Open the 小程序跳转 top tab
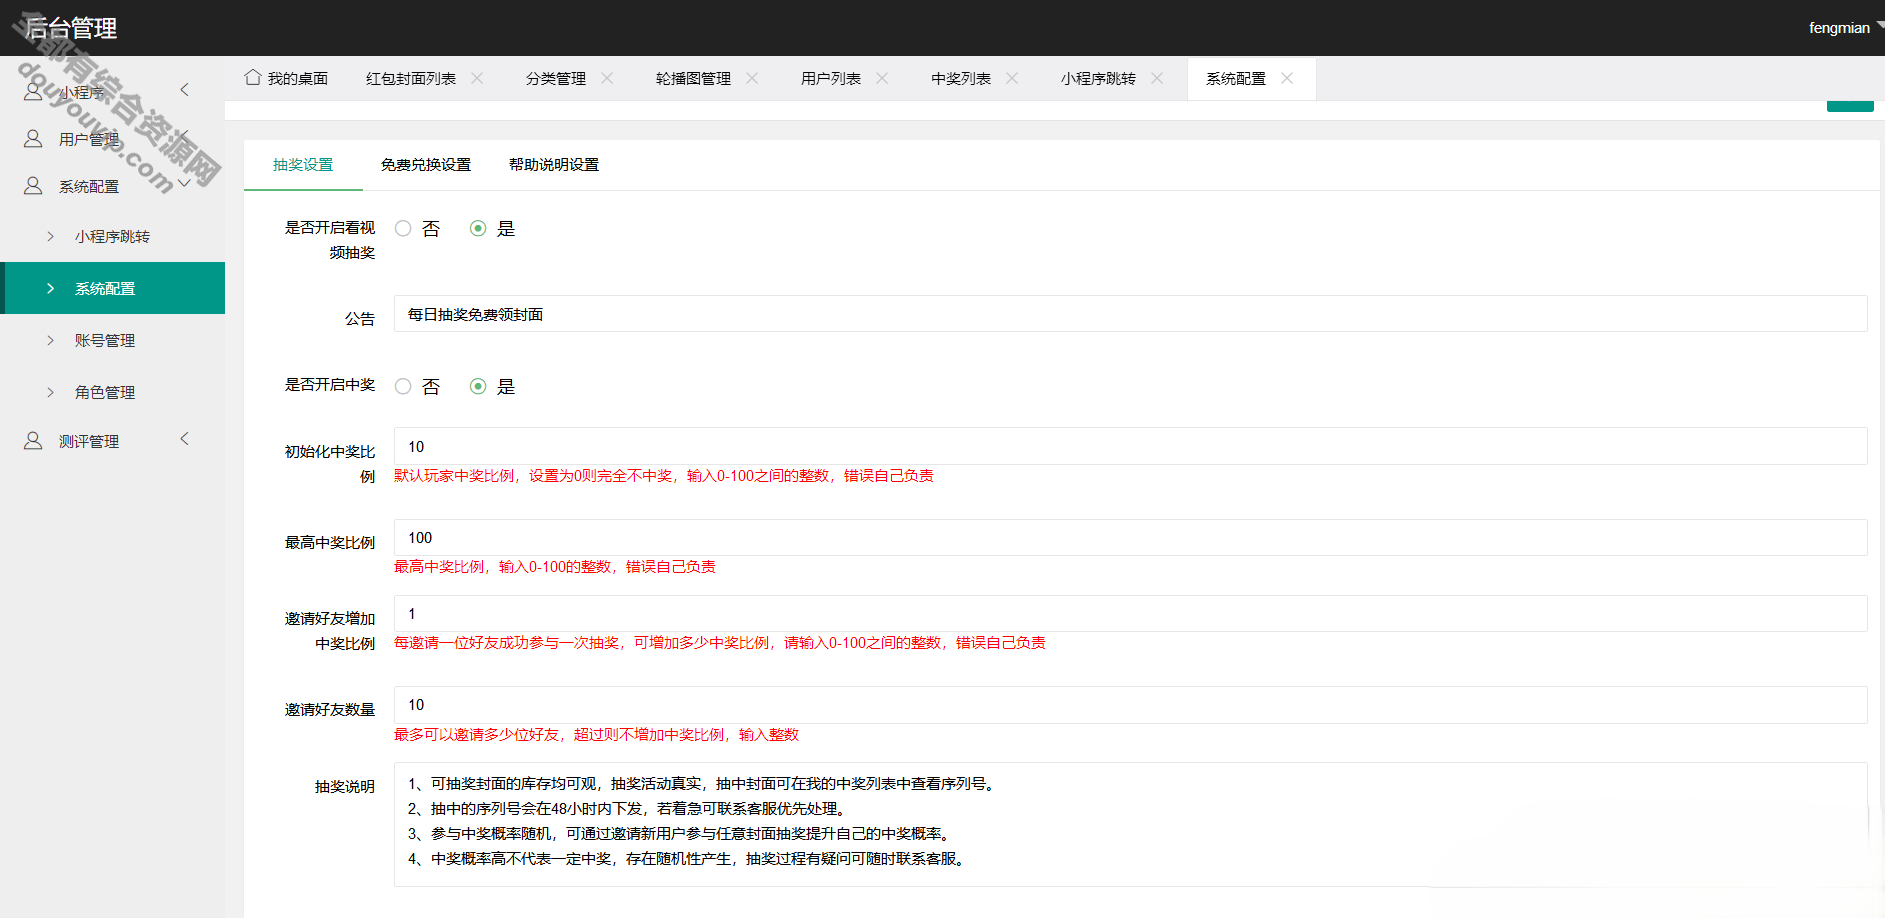This screenshot has width=1885, height=918. coord(1098,78)
